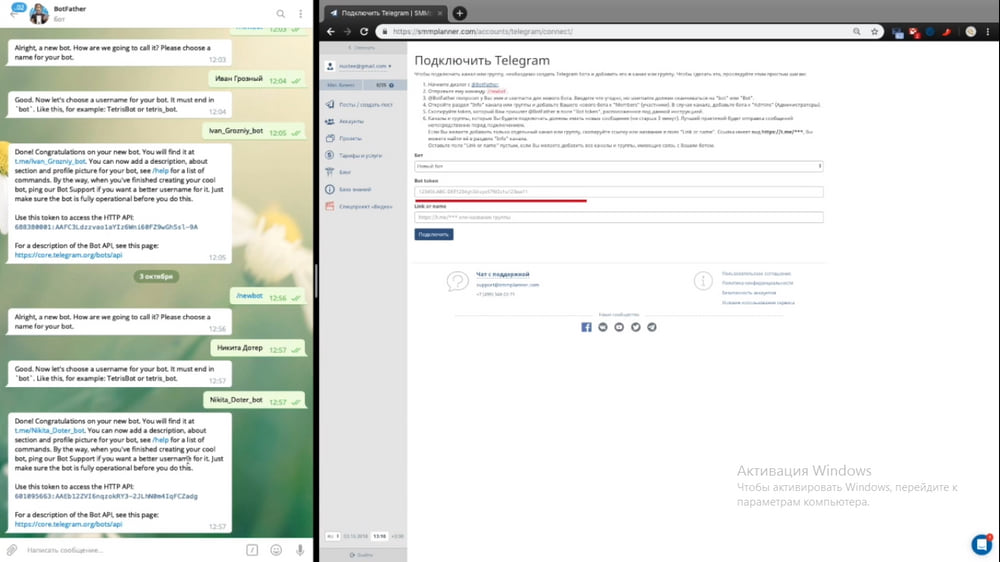Screen dimensions: 1000x562
Task: Expand the account email dropdown in sidebar
Action: (x=365, y=66)
